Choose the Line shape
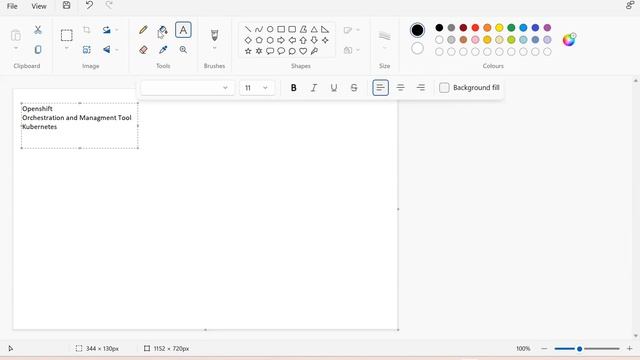 248,29
